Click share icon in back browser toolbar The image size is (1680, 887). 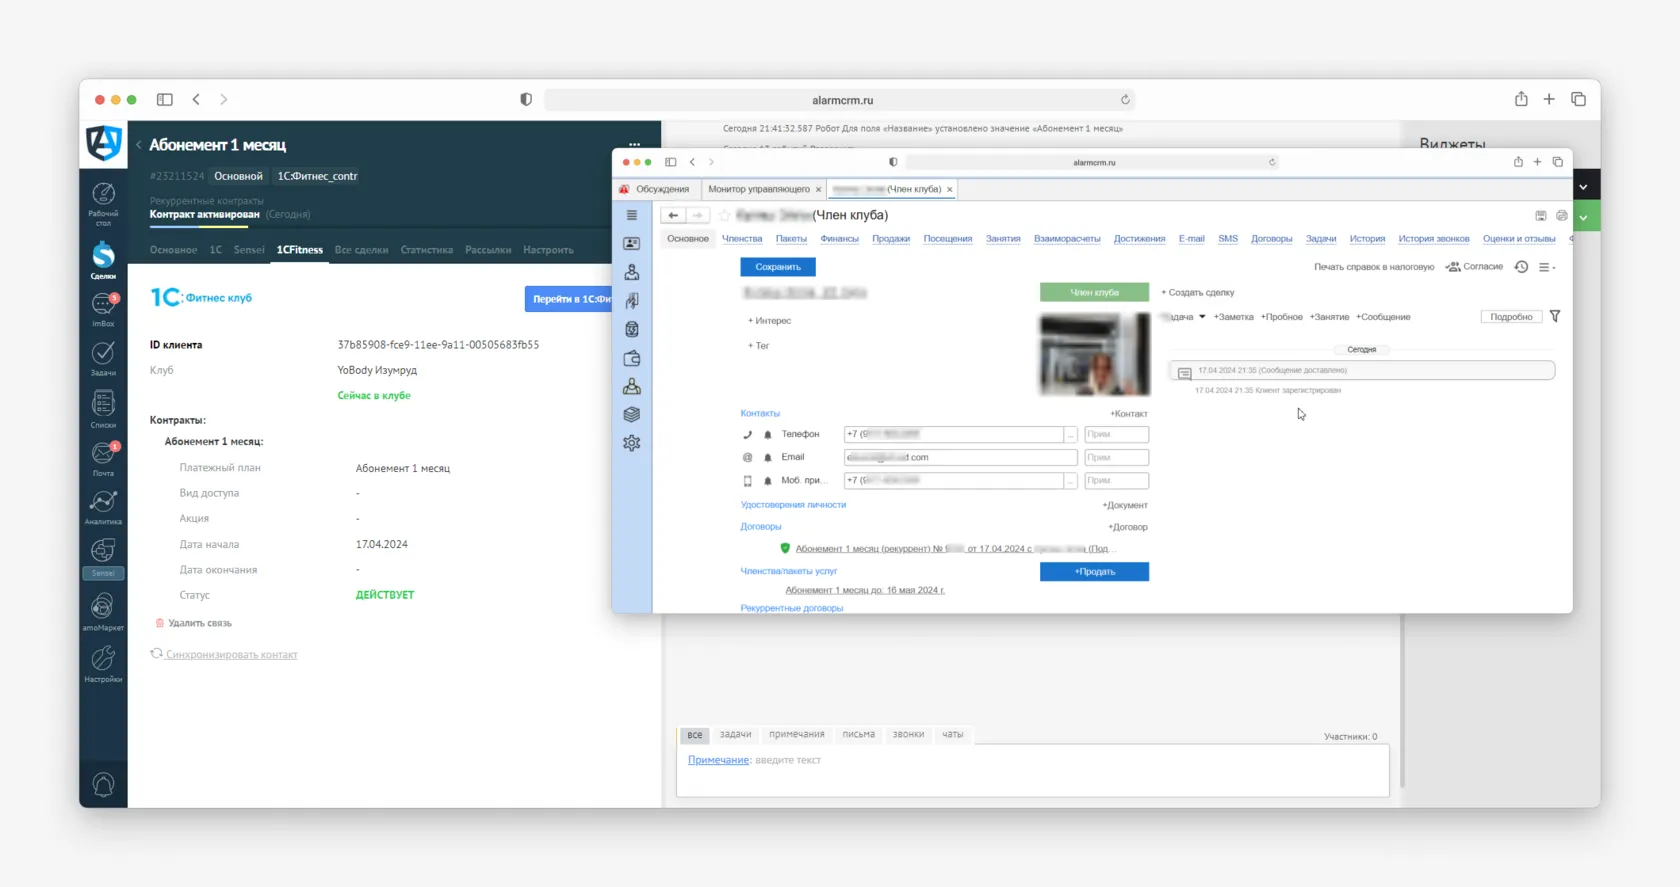[1521, 99]
